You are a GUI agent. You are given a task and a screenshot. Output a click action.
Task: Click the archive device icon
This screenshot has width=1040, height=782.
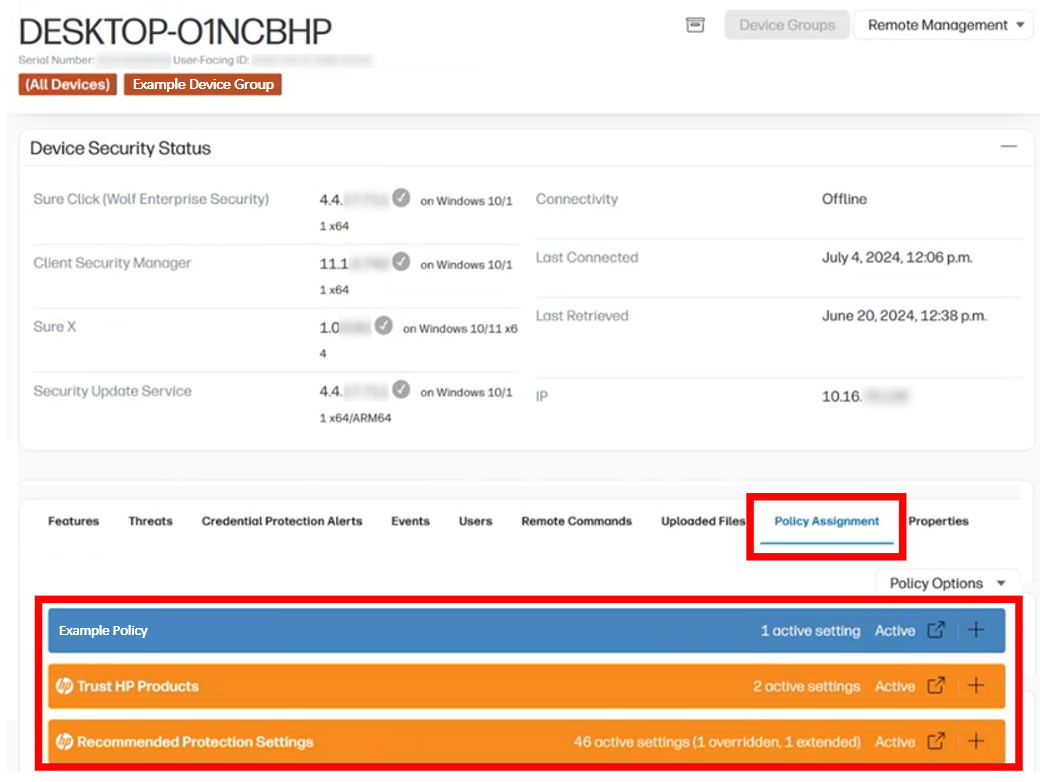point(695,25)
